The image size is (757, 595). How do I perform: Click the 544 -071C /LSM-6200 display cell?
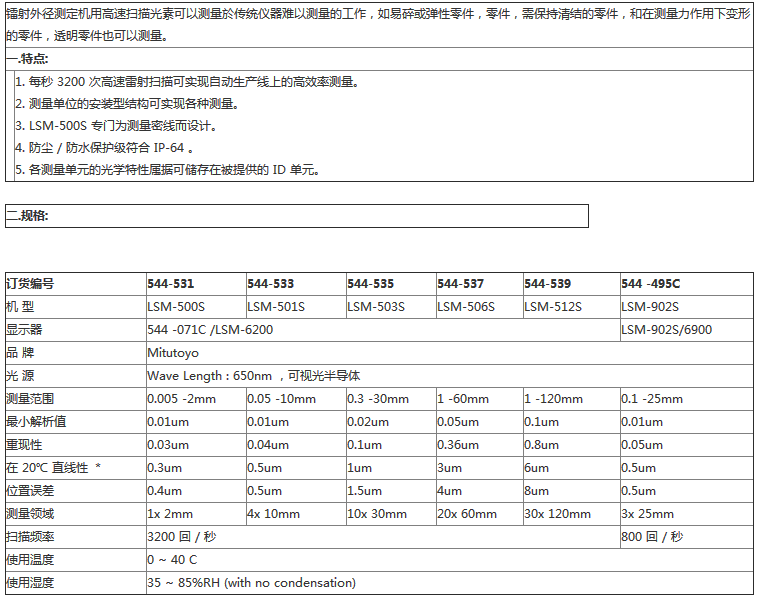click(x=210, y=330)
